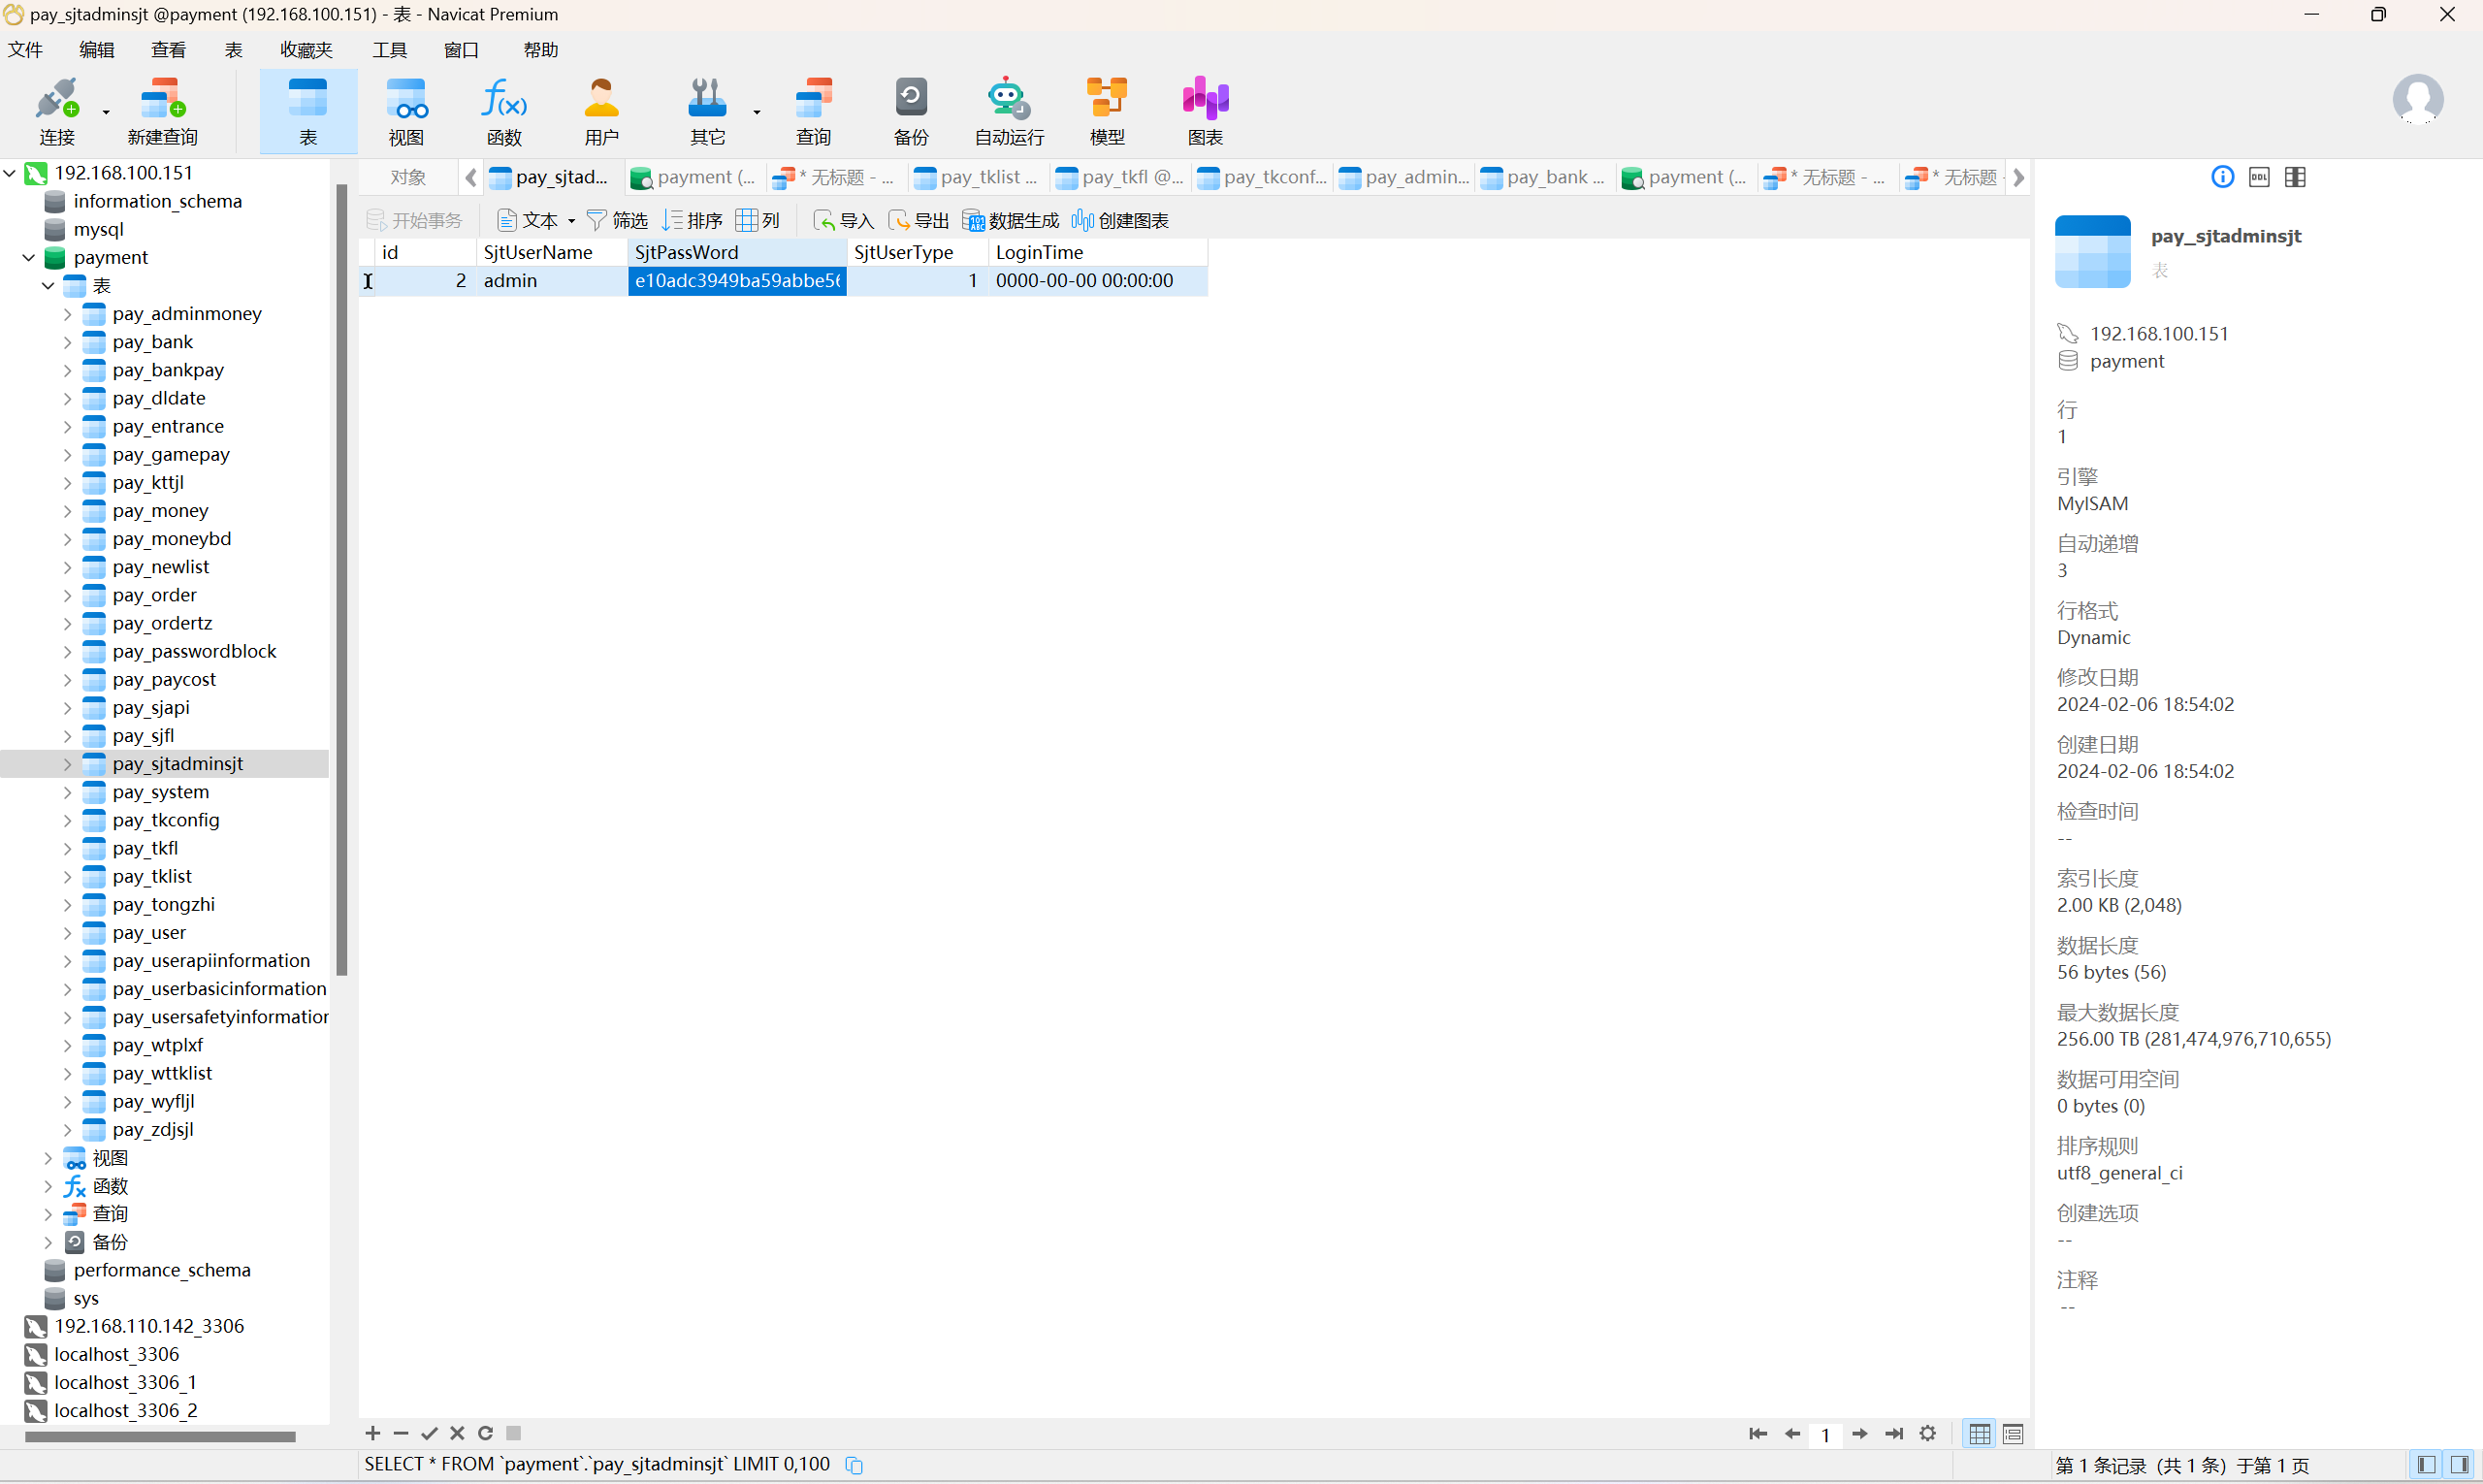The width and height of the screenshot is (2483, 1484).
Task: Go to the first page of records
Action: (x=1758, y=1434)
